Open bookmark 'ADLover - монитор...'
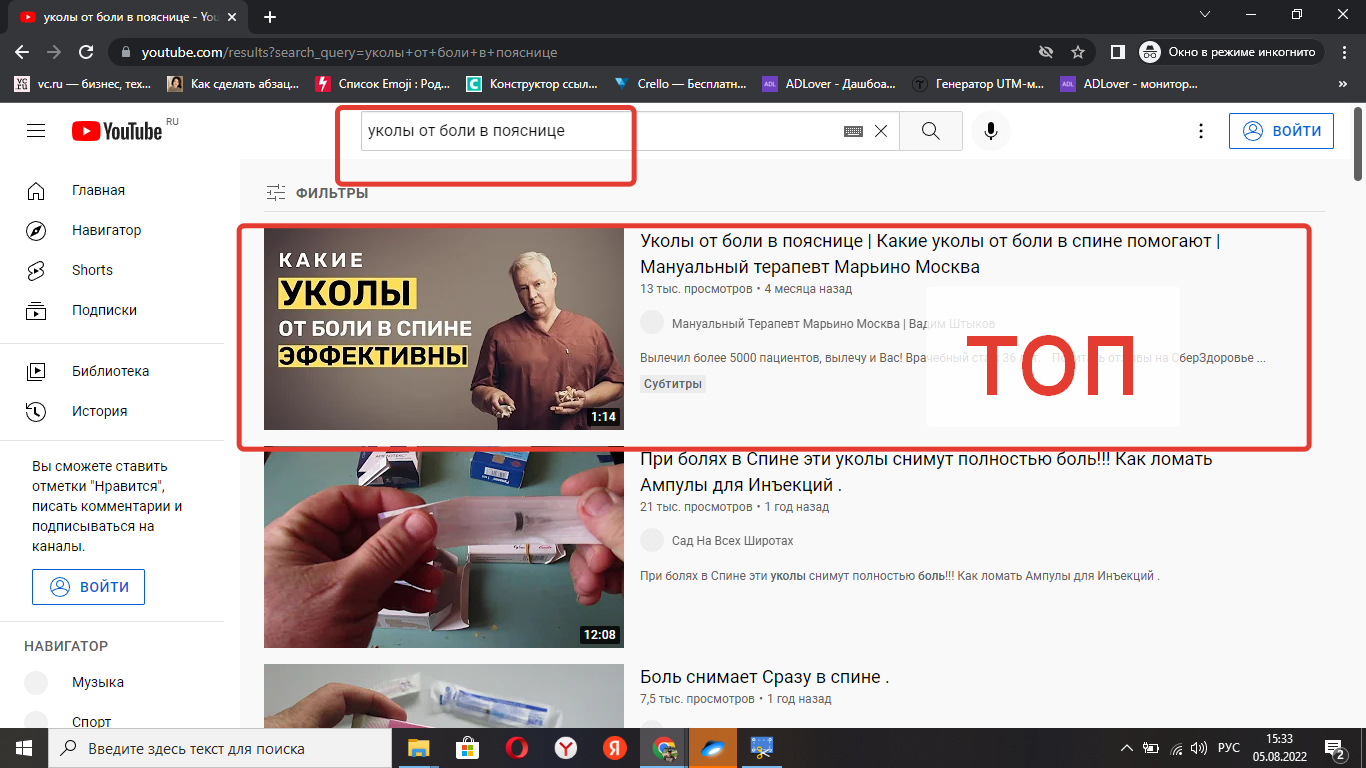The height and width of the screenshot is (768, 1366). [x=1127, y=84]
